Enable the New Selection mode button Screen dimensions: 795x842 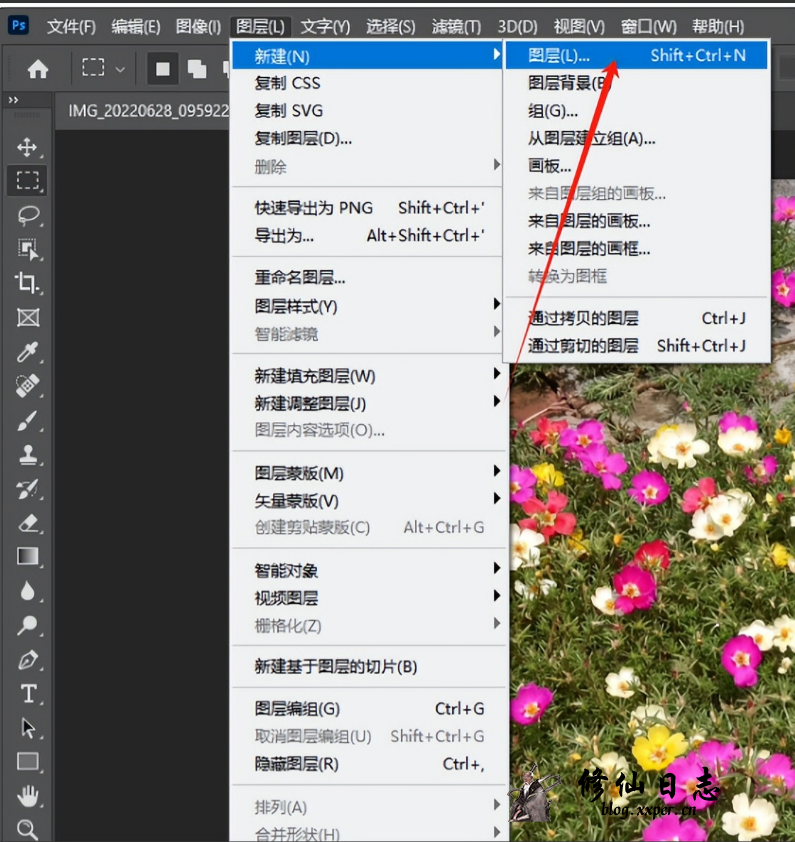pyautogui.click(x=162, y=69)
